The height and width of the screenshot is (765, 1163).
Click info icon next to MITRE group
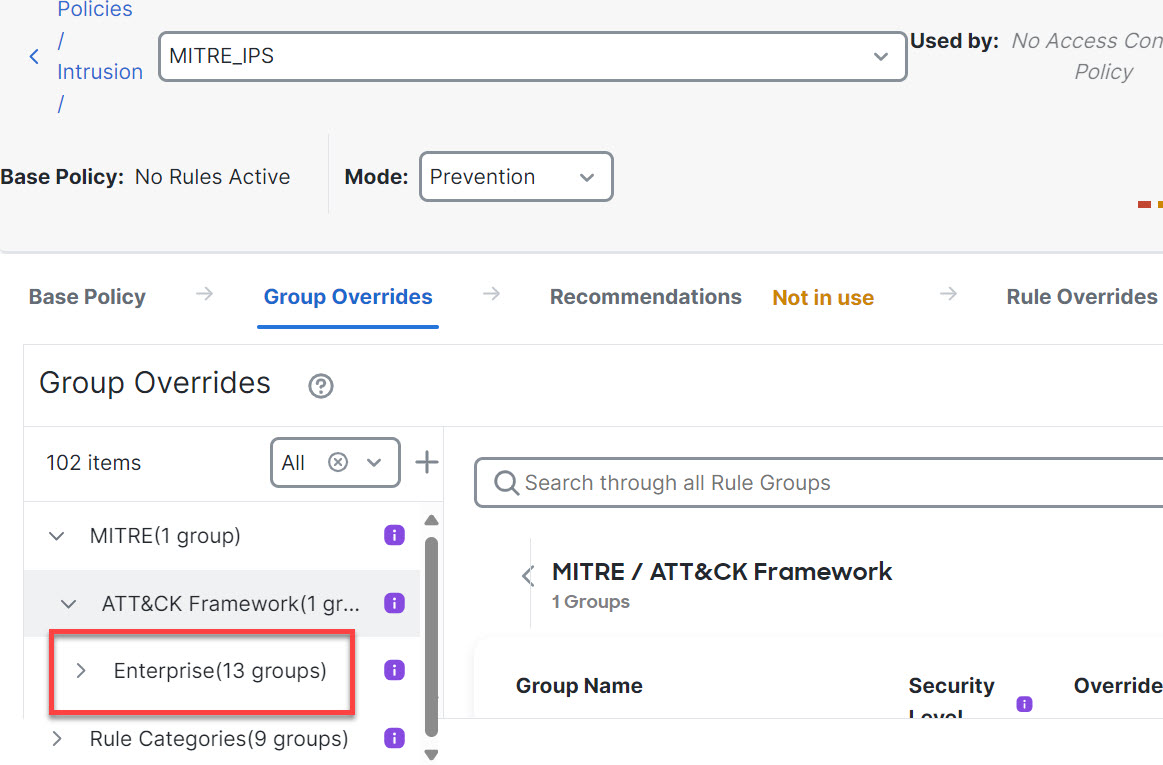coord(394,536)
